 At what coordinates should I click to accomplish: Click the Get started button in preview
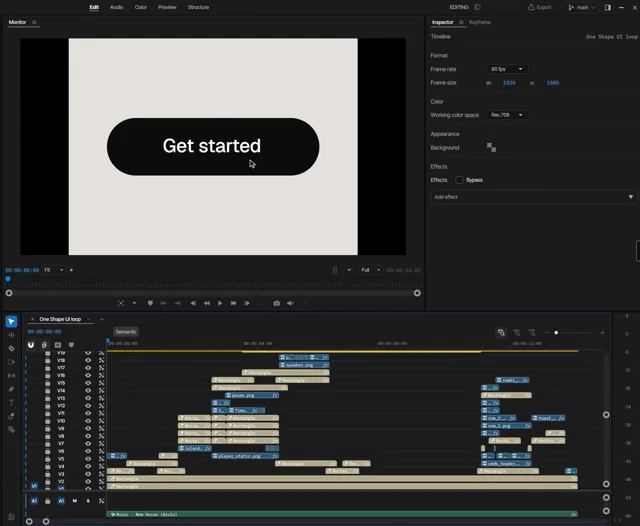(213, 147)
